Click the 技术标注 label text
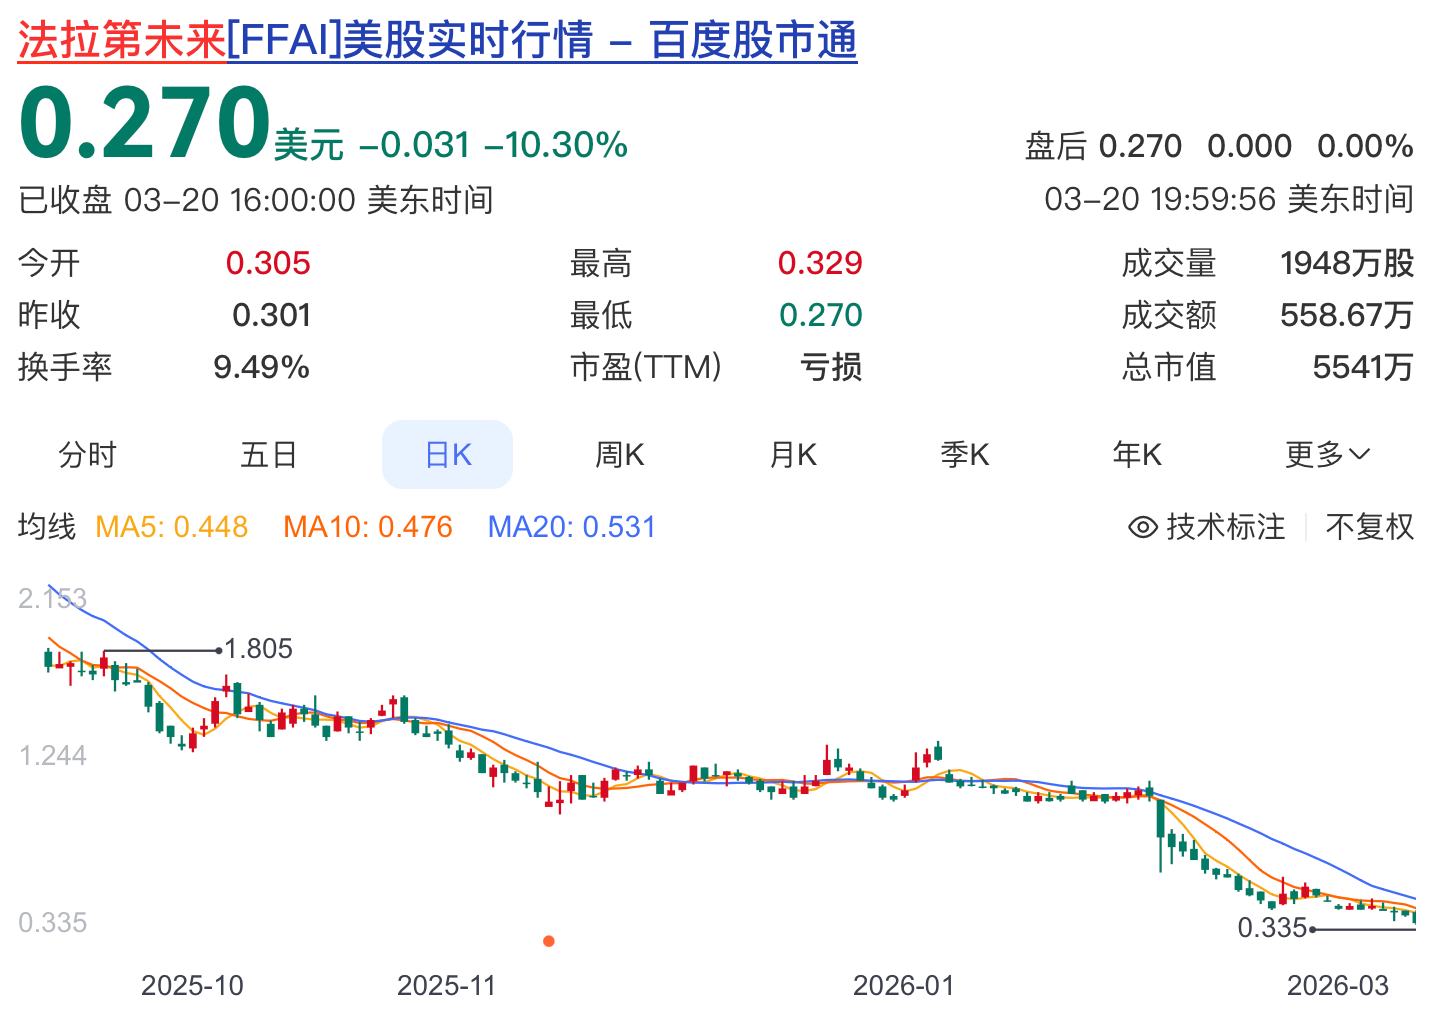 click(x=1225, y=527)
